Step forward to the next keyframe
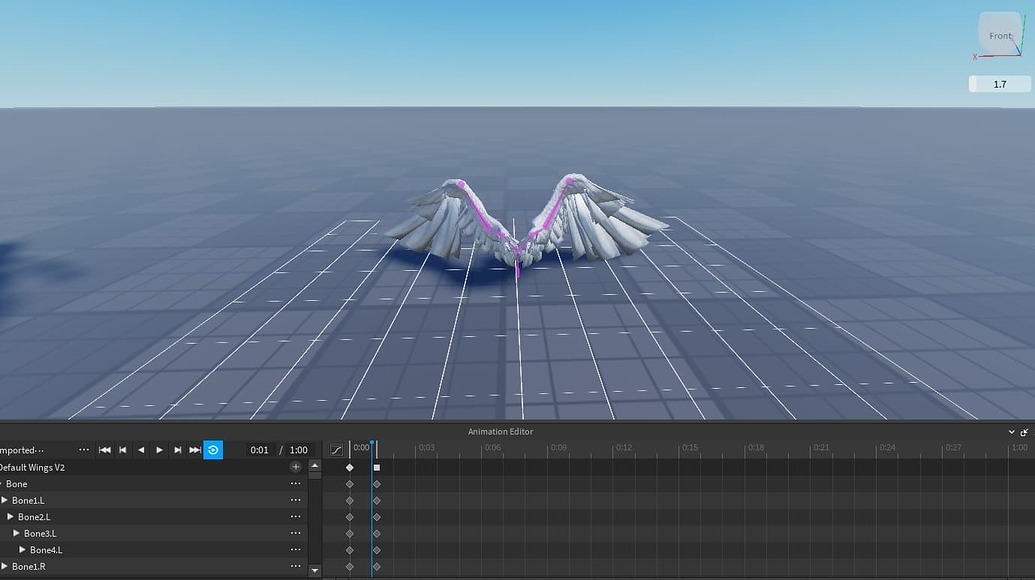The image size is (1035, 580). pos(178,450)
